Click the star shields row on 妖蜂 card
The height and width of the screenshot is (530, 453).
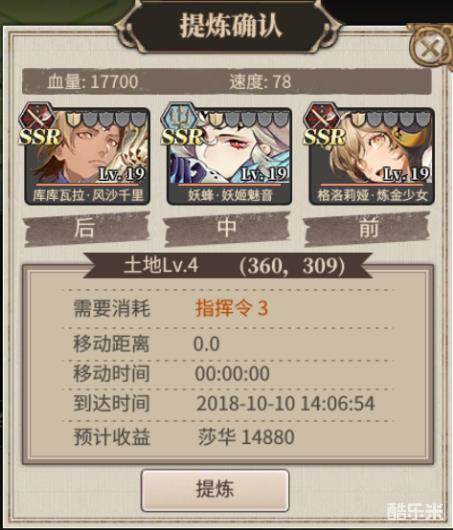tap(247, 119)
